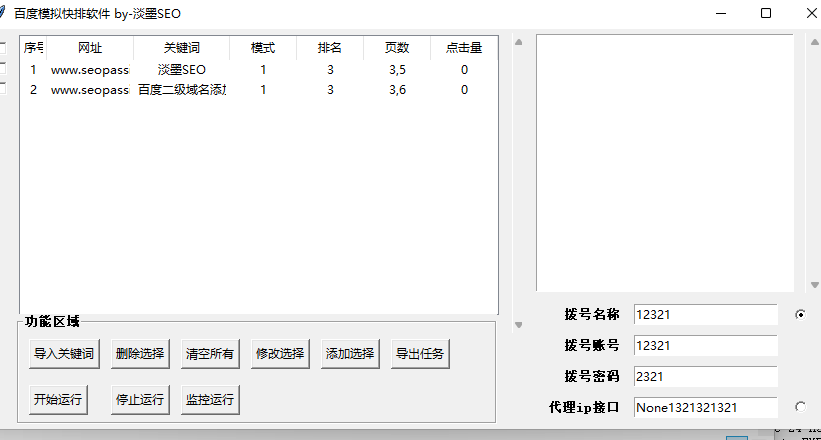The image size is (821, 440).
Task: Click the 添加选择 button
Action: pyautogui.click(x=350, y=354)
